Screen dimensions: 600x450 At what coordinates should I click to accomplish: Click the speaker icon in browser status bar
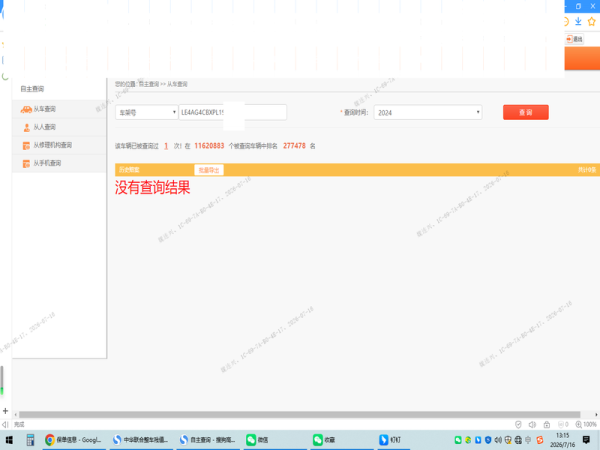coord(532,424)
